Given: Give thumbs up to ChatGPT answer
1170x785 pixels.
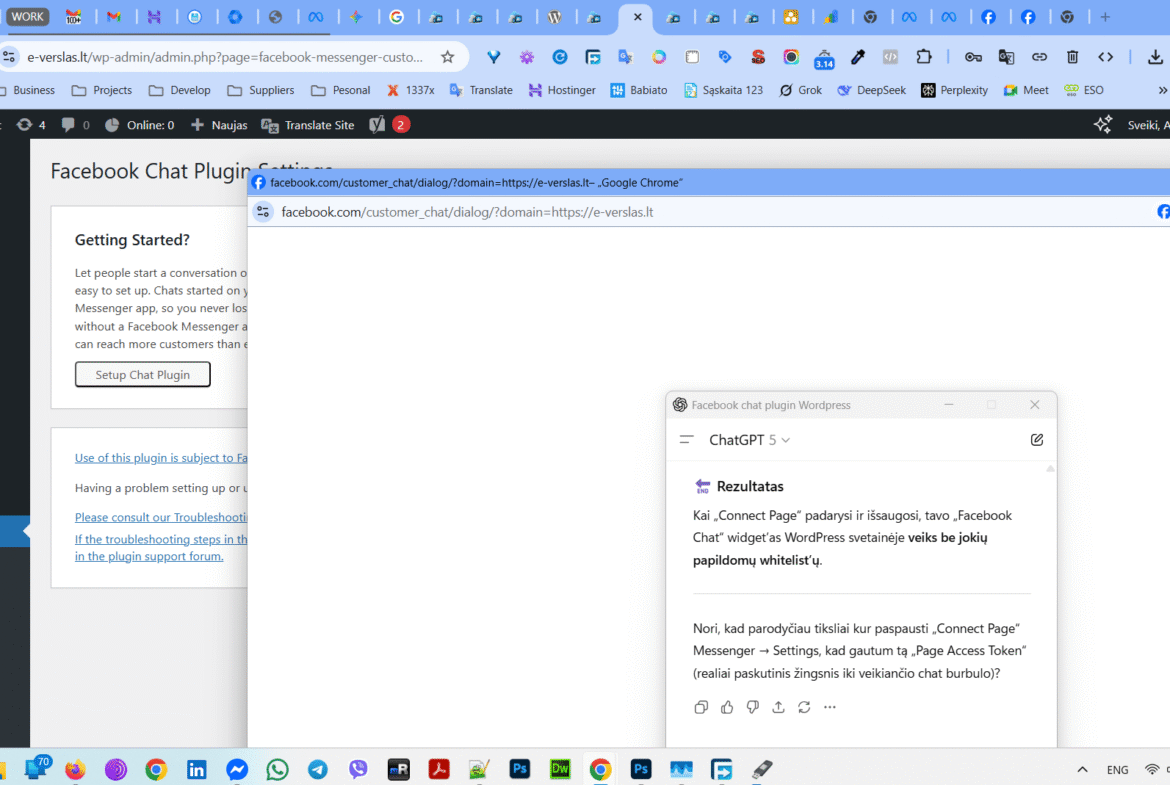Looking at the screenshot, I should [x=727, y=707].
